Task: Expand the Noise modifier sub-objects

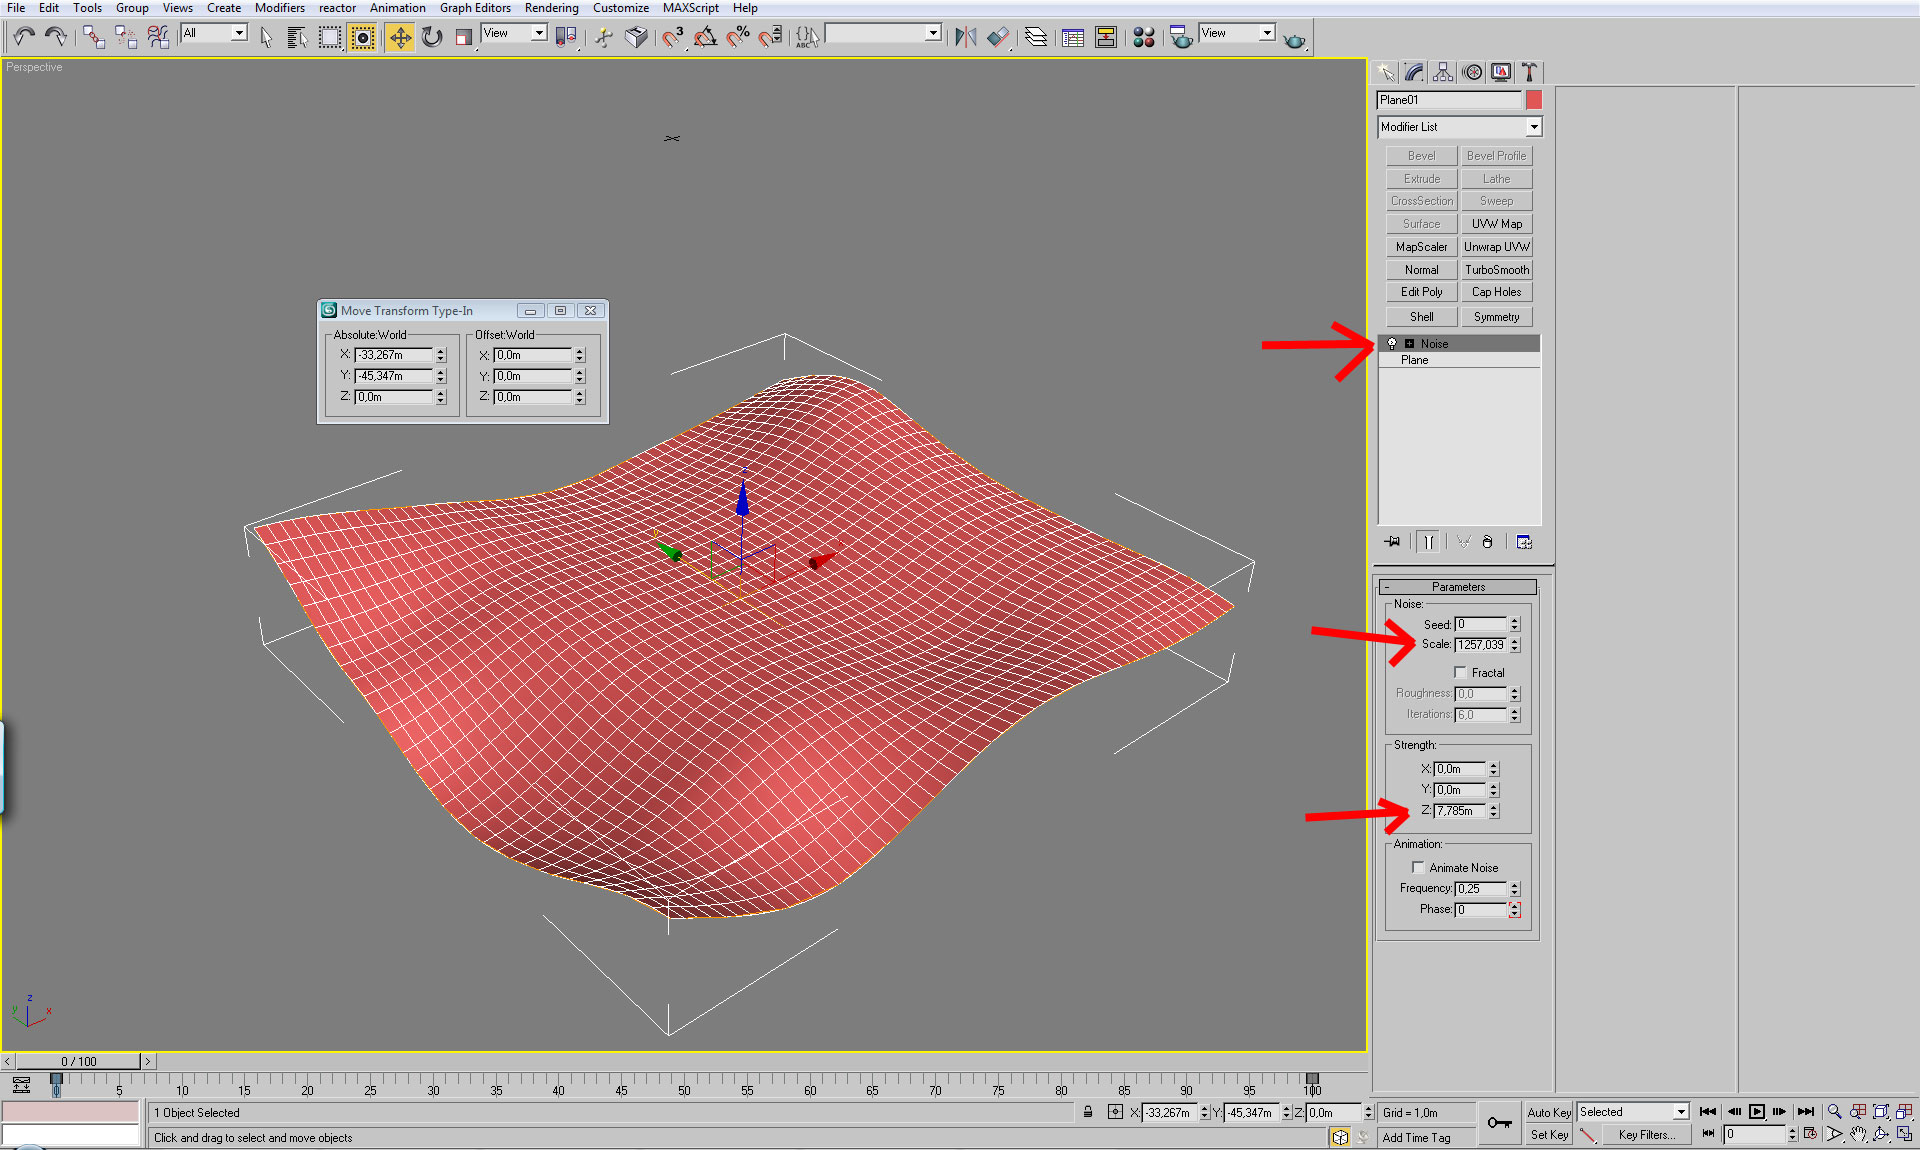Action: pos(1409,344)
